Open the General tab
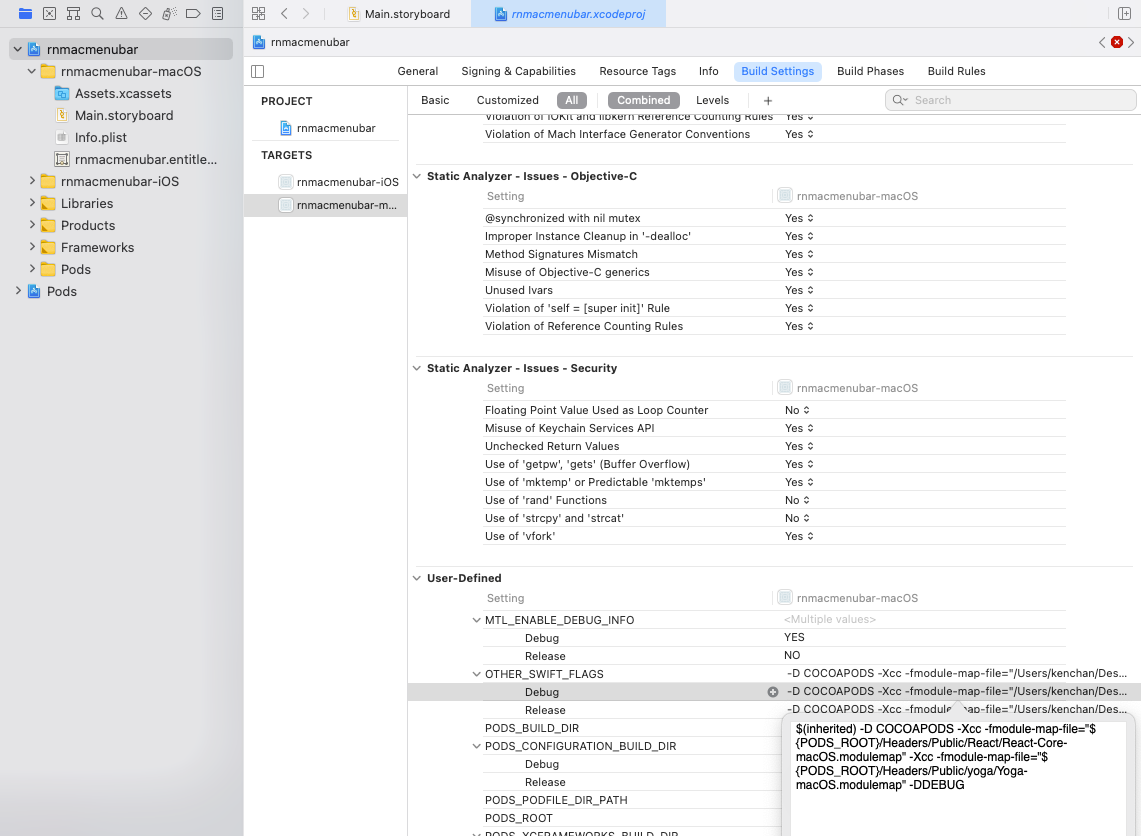 tap(418, 71)
